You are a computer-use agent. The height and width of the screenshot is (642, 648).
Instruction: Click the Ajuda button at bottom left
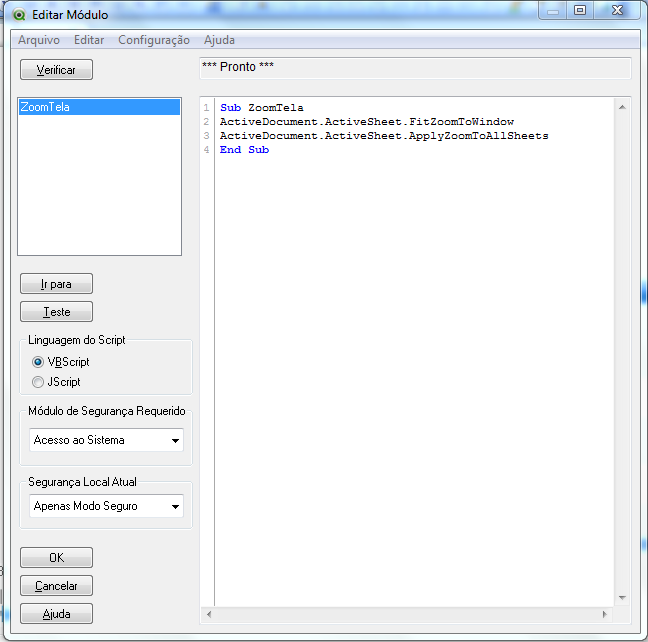[x=56, y=614]
